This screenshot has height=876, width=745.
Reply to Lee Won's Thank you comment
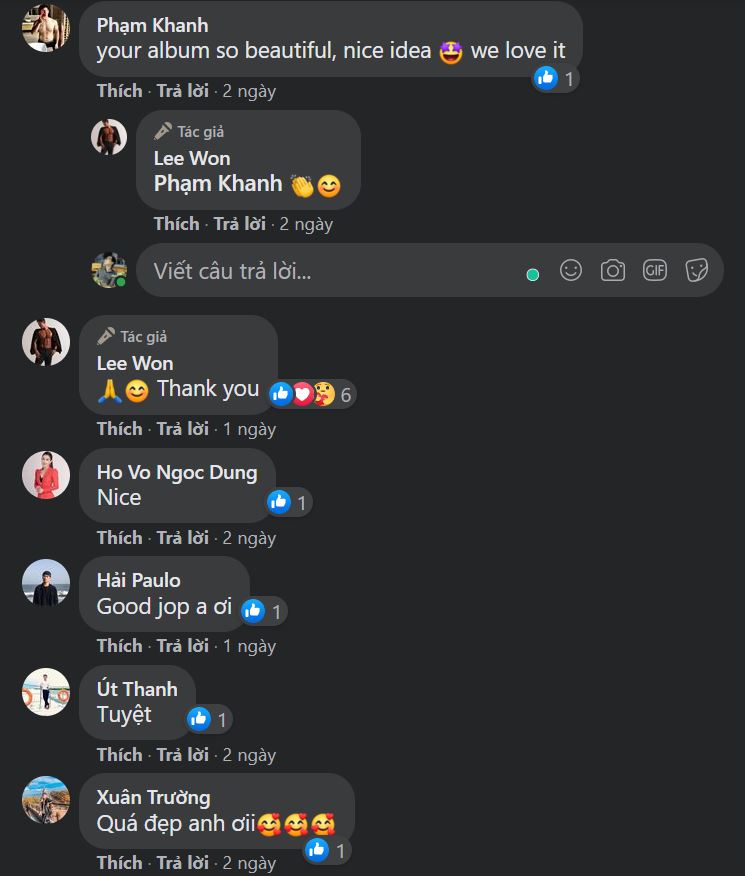[x=183, y=429]
